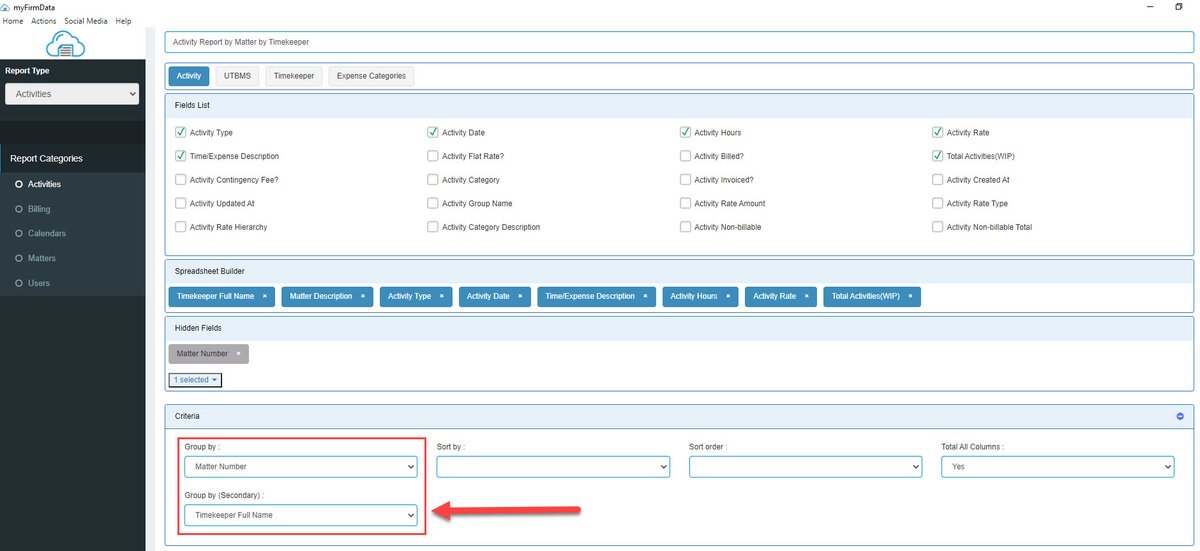The image size is (1200, 551).
Task: Switch to the Timekeeper tab
Action: pyautogui.click(x=294, y=76)
